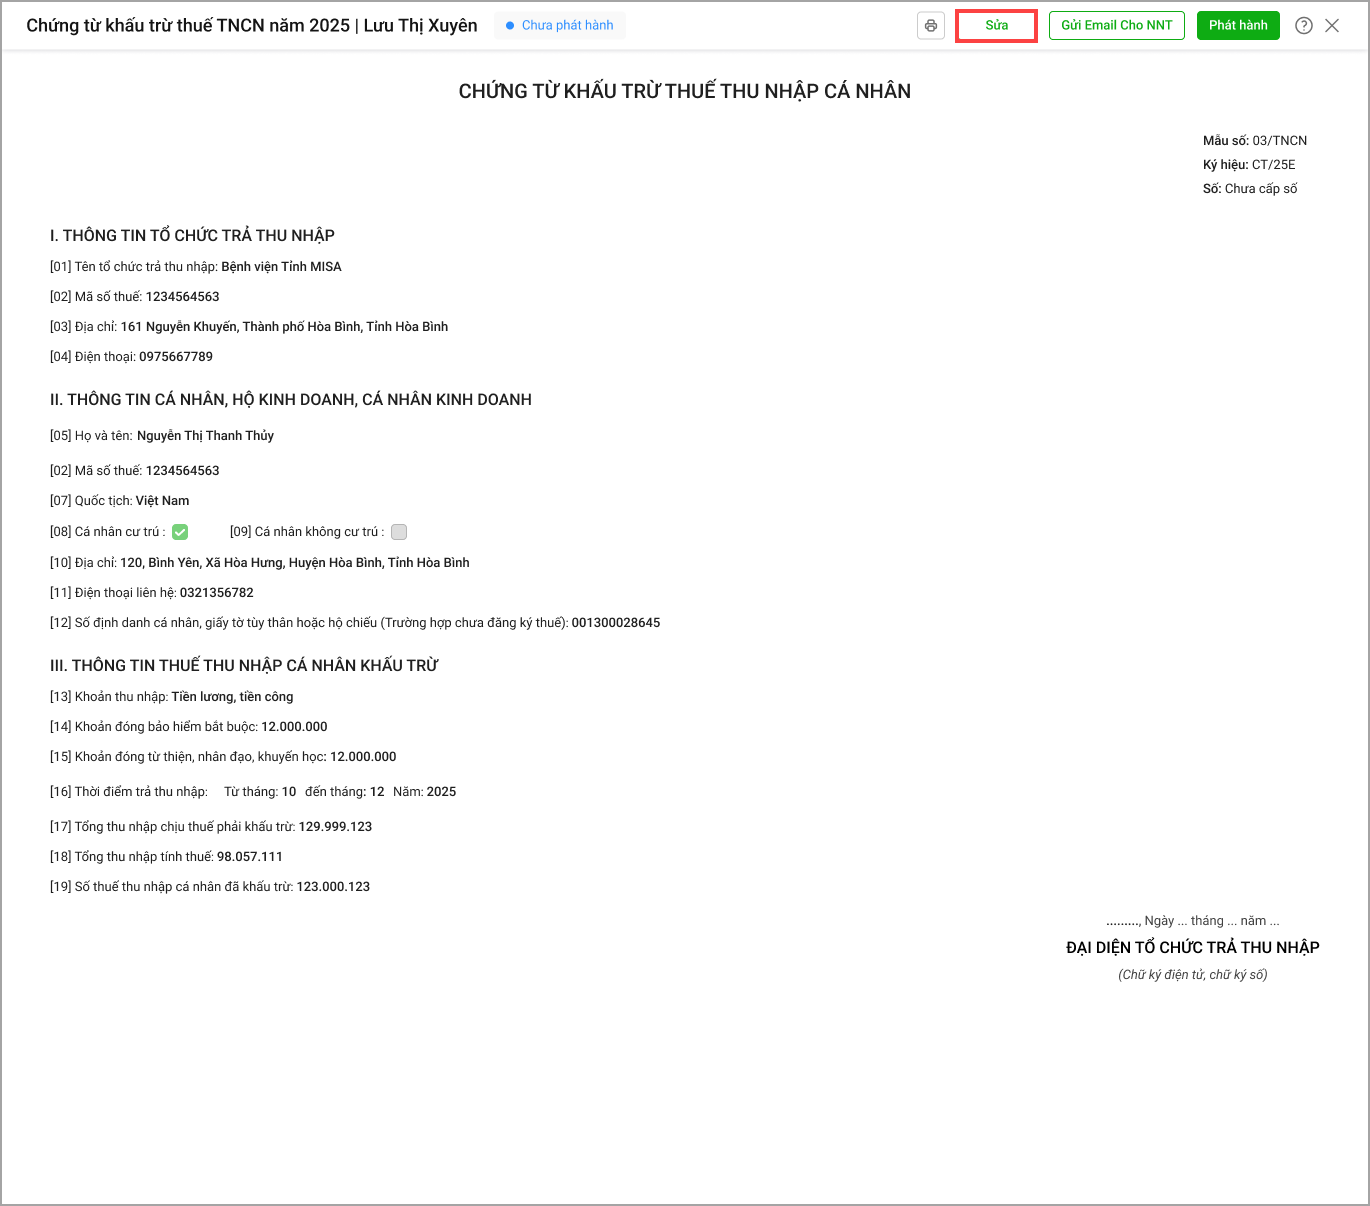Viewport: 1370px width, 1206px height.
Task: Click the taxable income value 129.999.123
Action: pyautogui.click(x=335, y=827)
